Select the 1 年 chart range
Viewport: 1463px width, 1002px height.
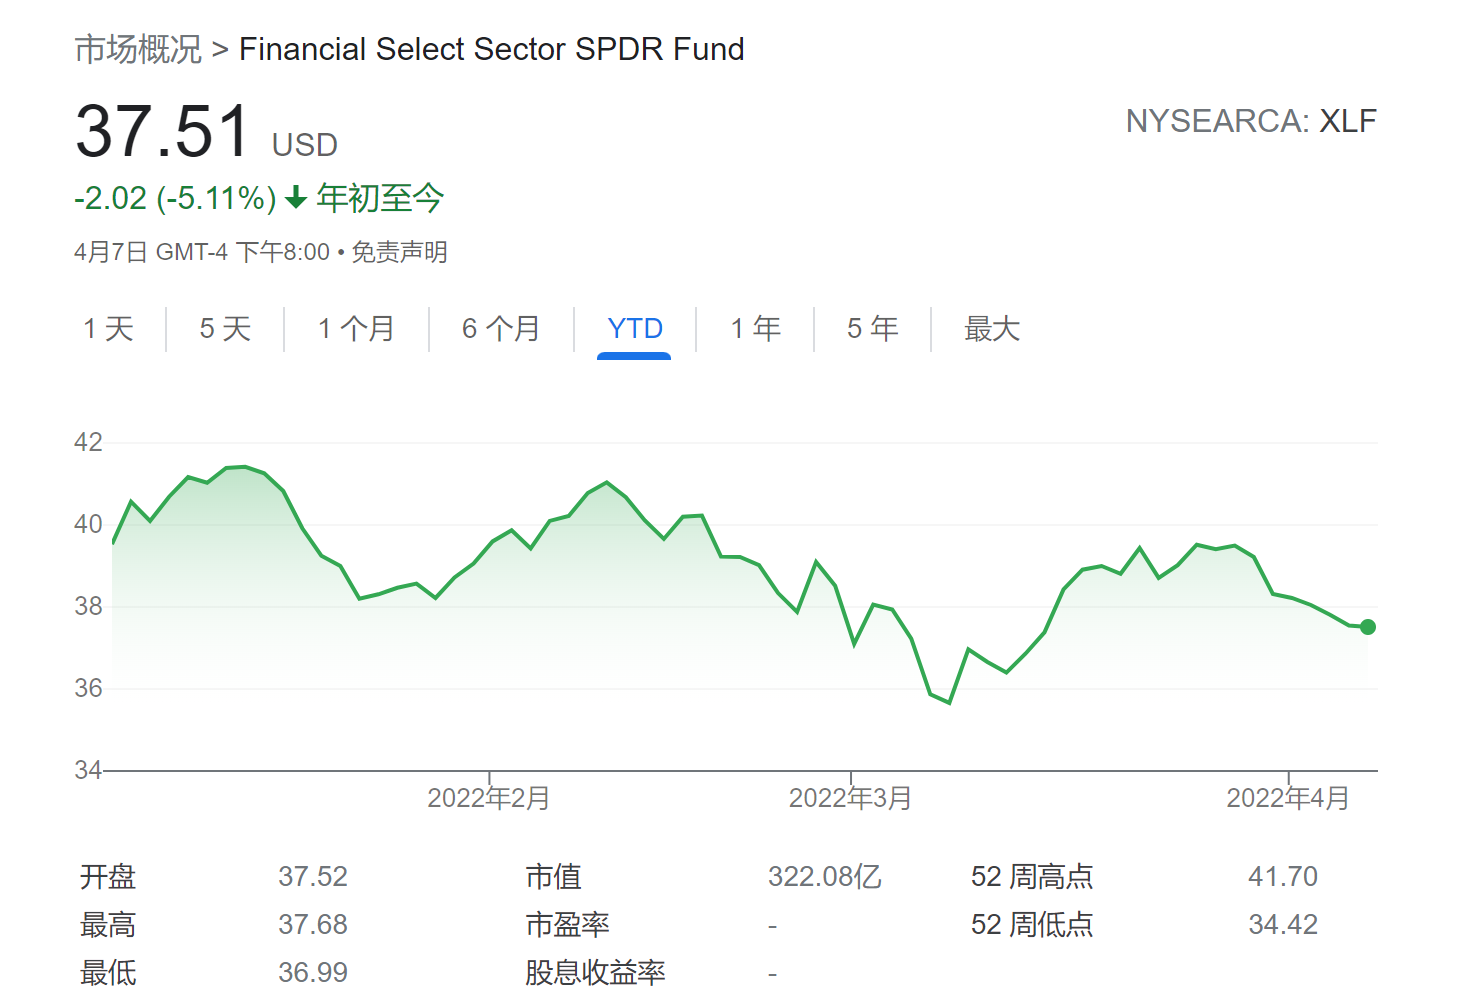pos(755,329)
